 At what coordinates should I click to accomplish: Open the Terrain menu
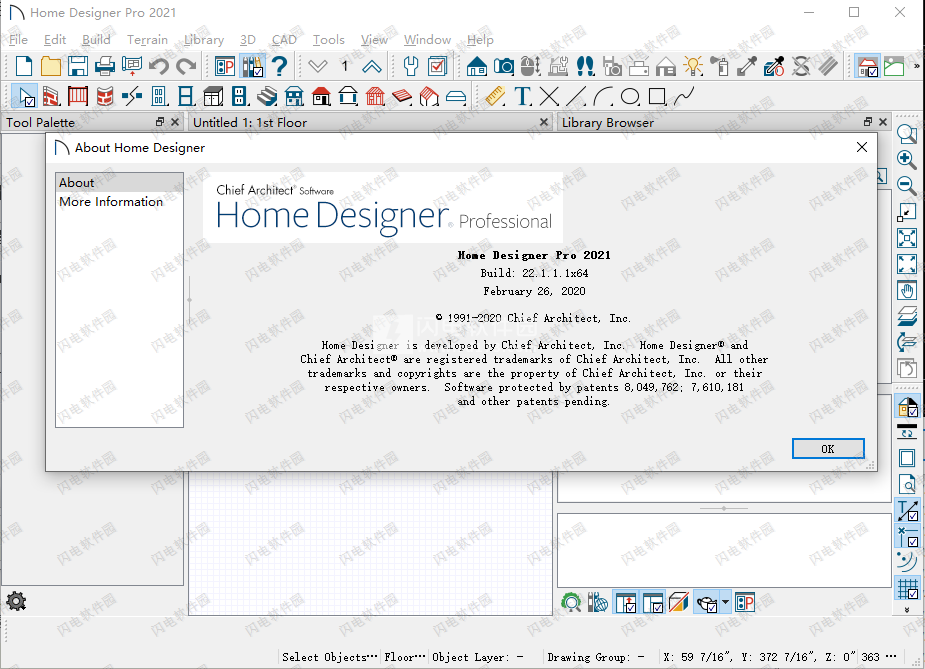[x=147, y=40]
